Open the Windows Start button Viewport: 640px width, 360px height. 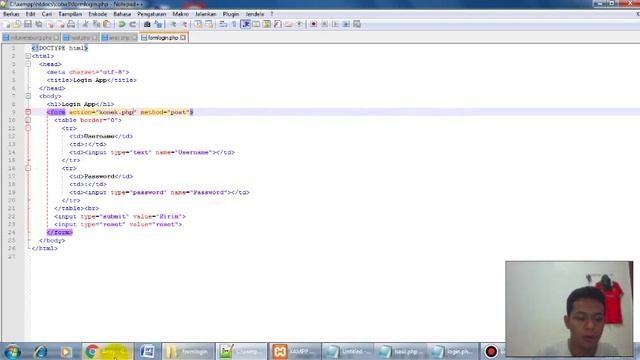point(12,351)
